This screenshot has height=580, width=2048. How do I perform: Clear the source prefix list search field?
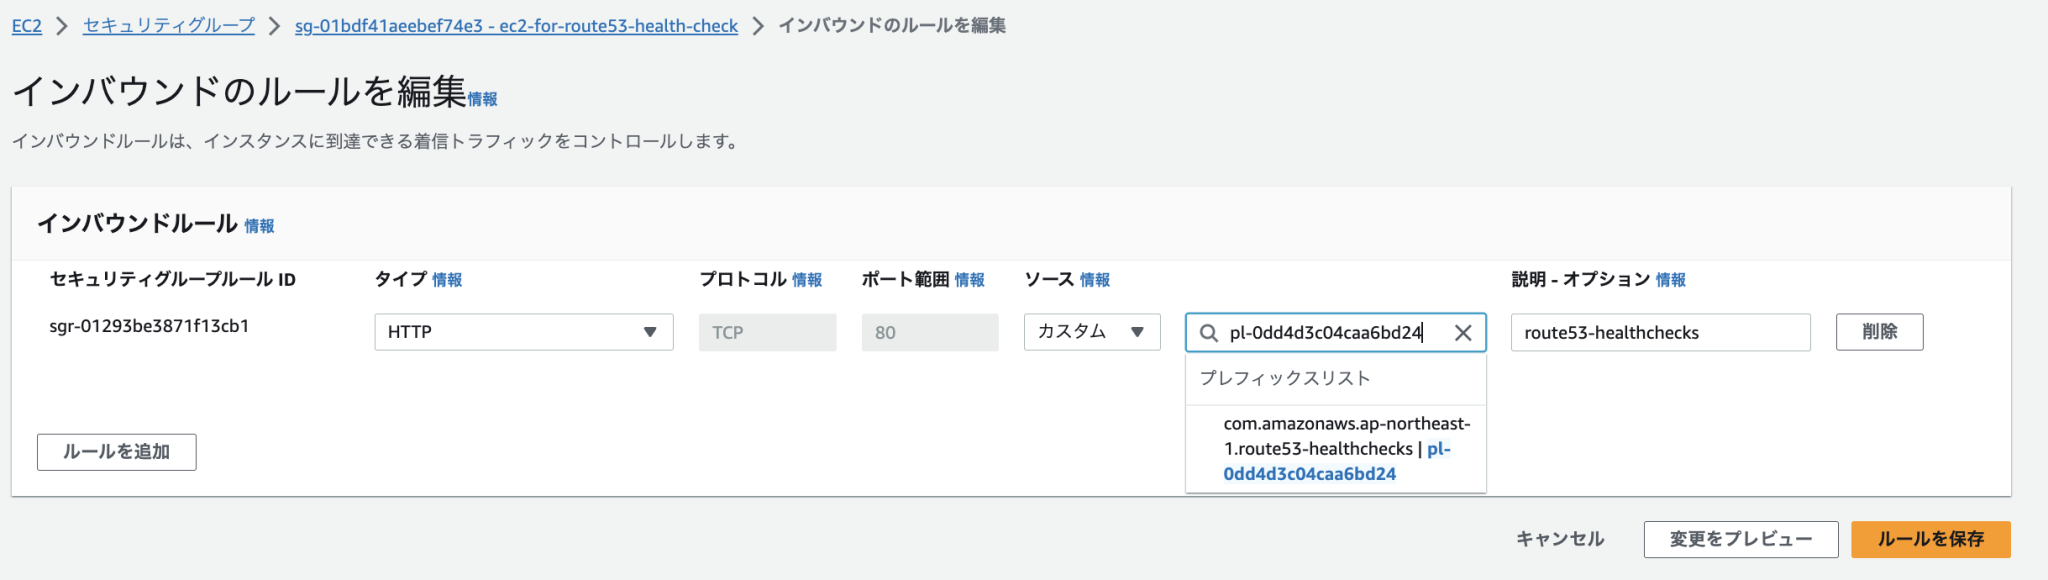pyautogui.click(x=1462, y=333)
